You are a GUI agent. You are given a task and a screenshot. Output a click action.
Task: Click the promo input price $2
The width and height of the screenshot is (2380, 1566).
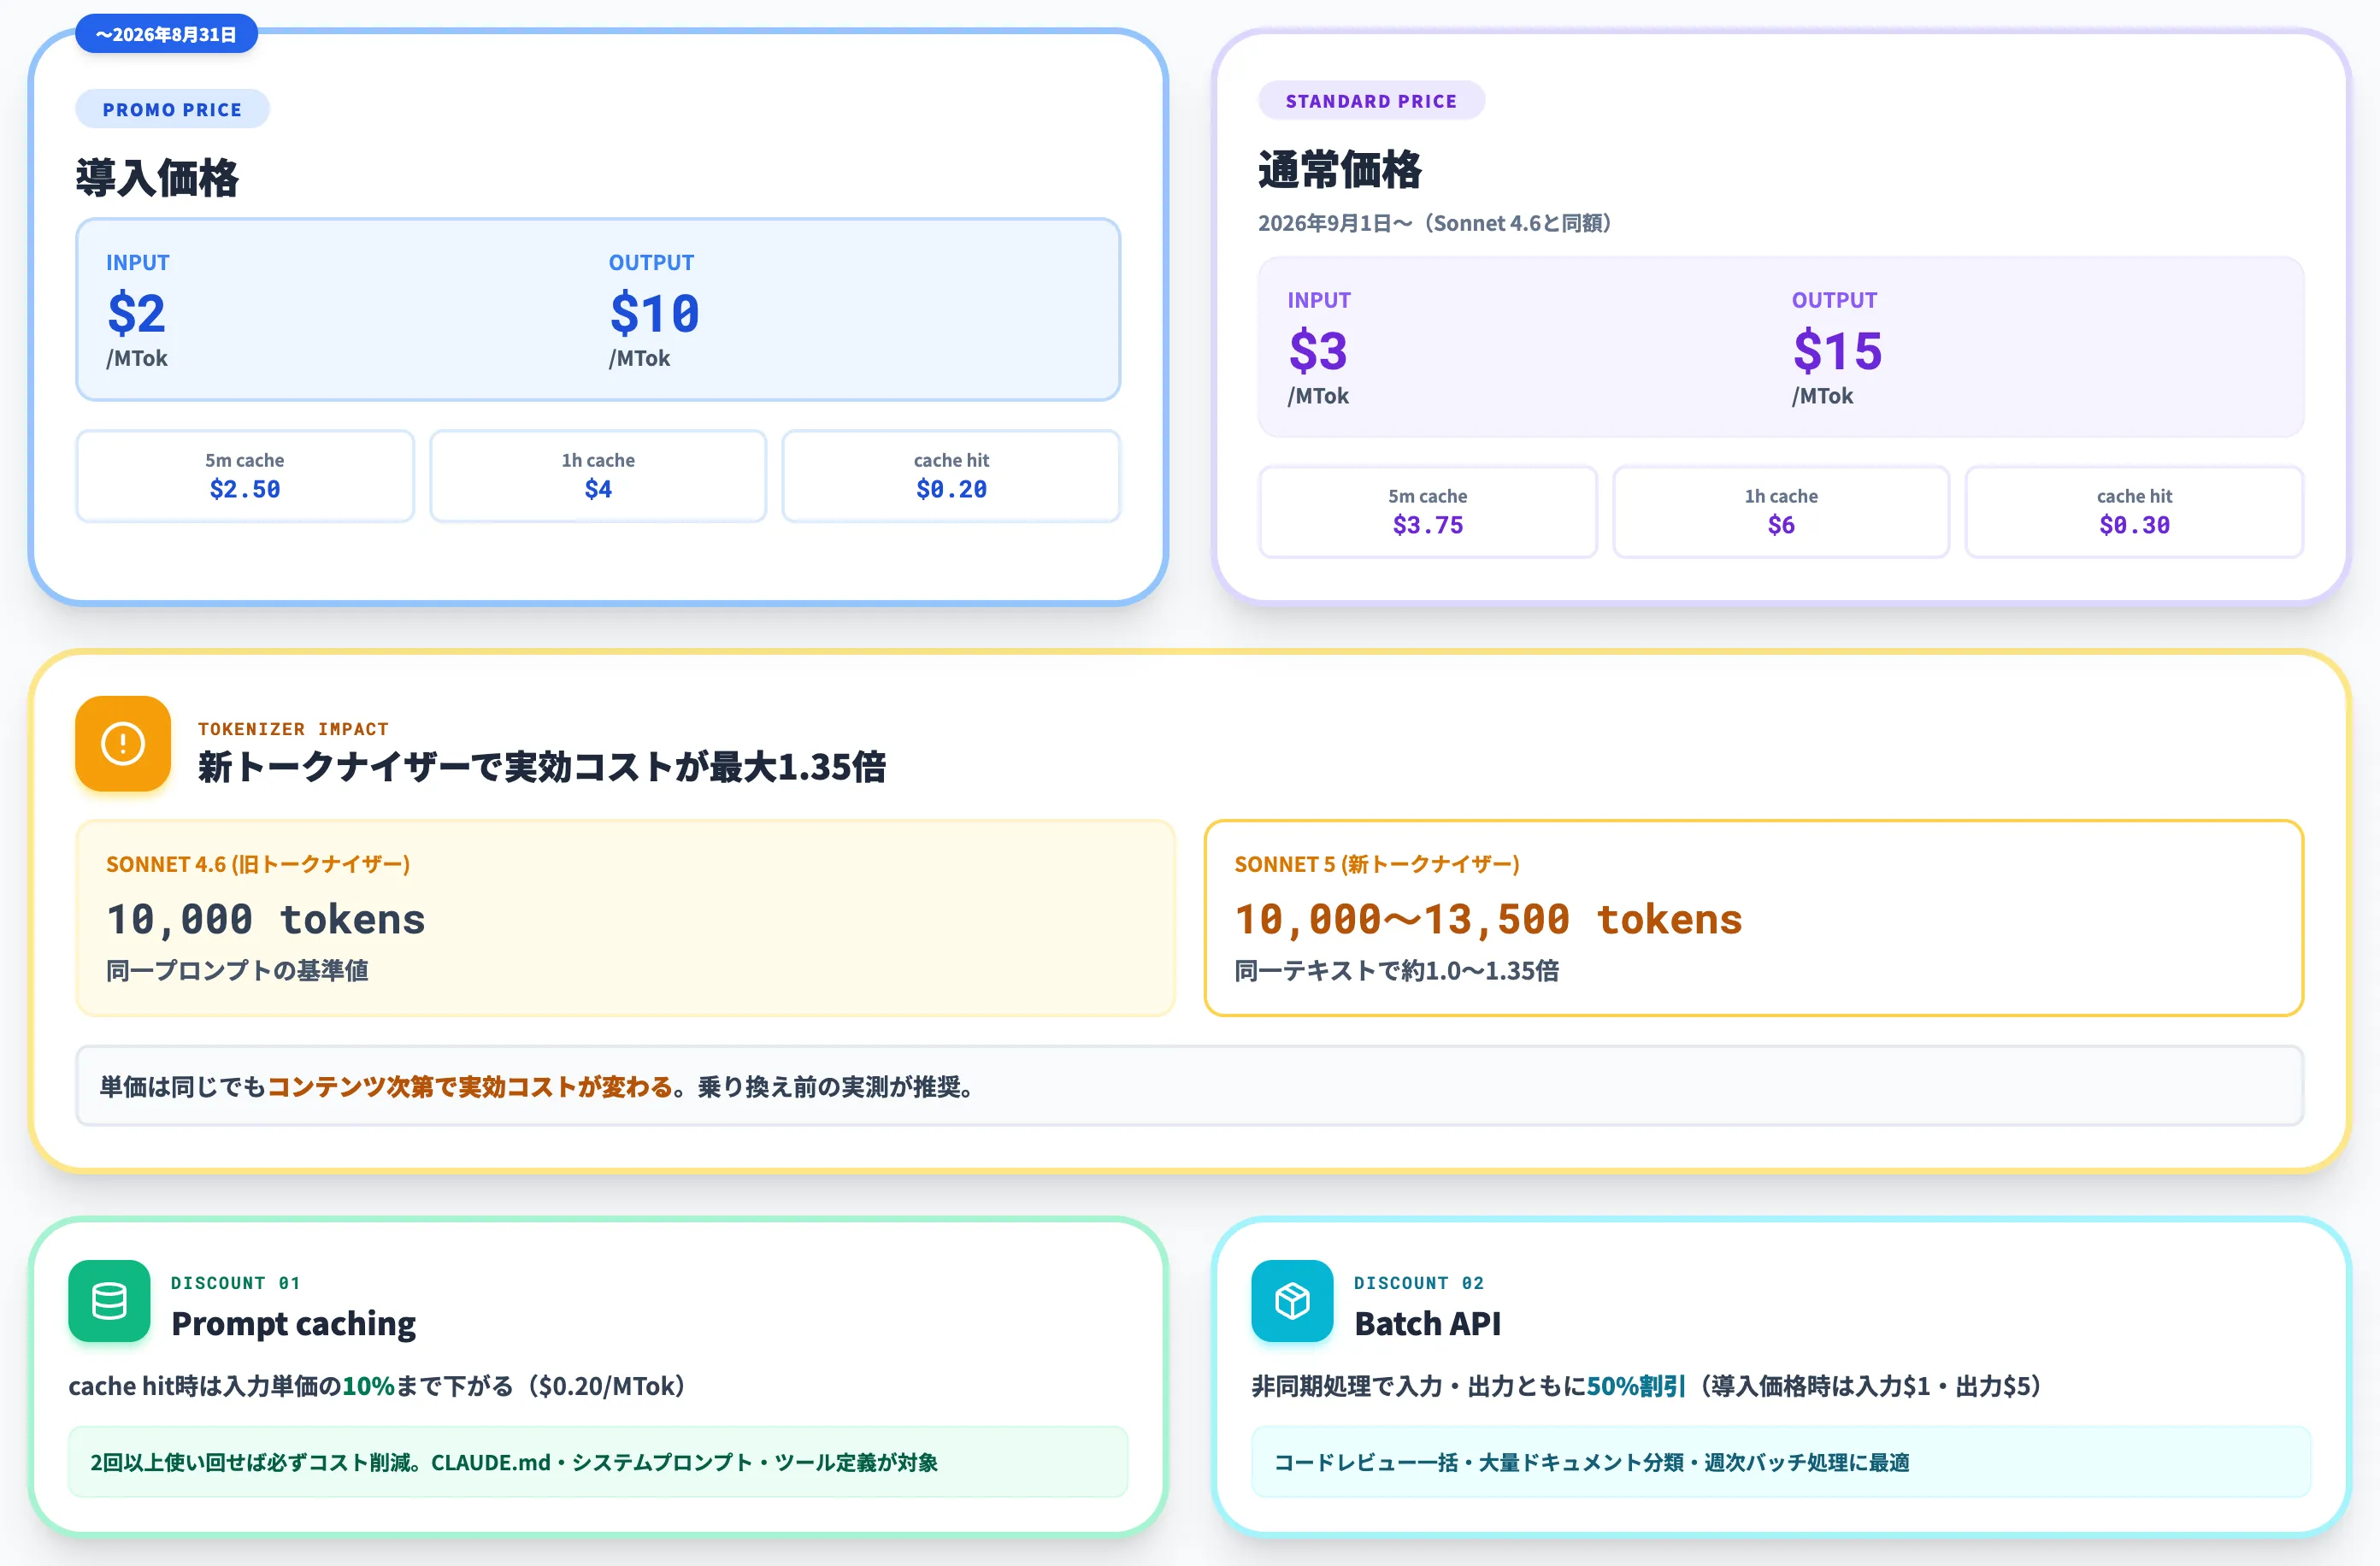136,313
